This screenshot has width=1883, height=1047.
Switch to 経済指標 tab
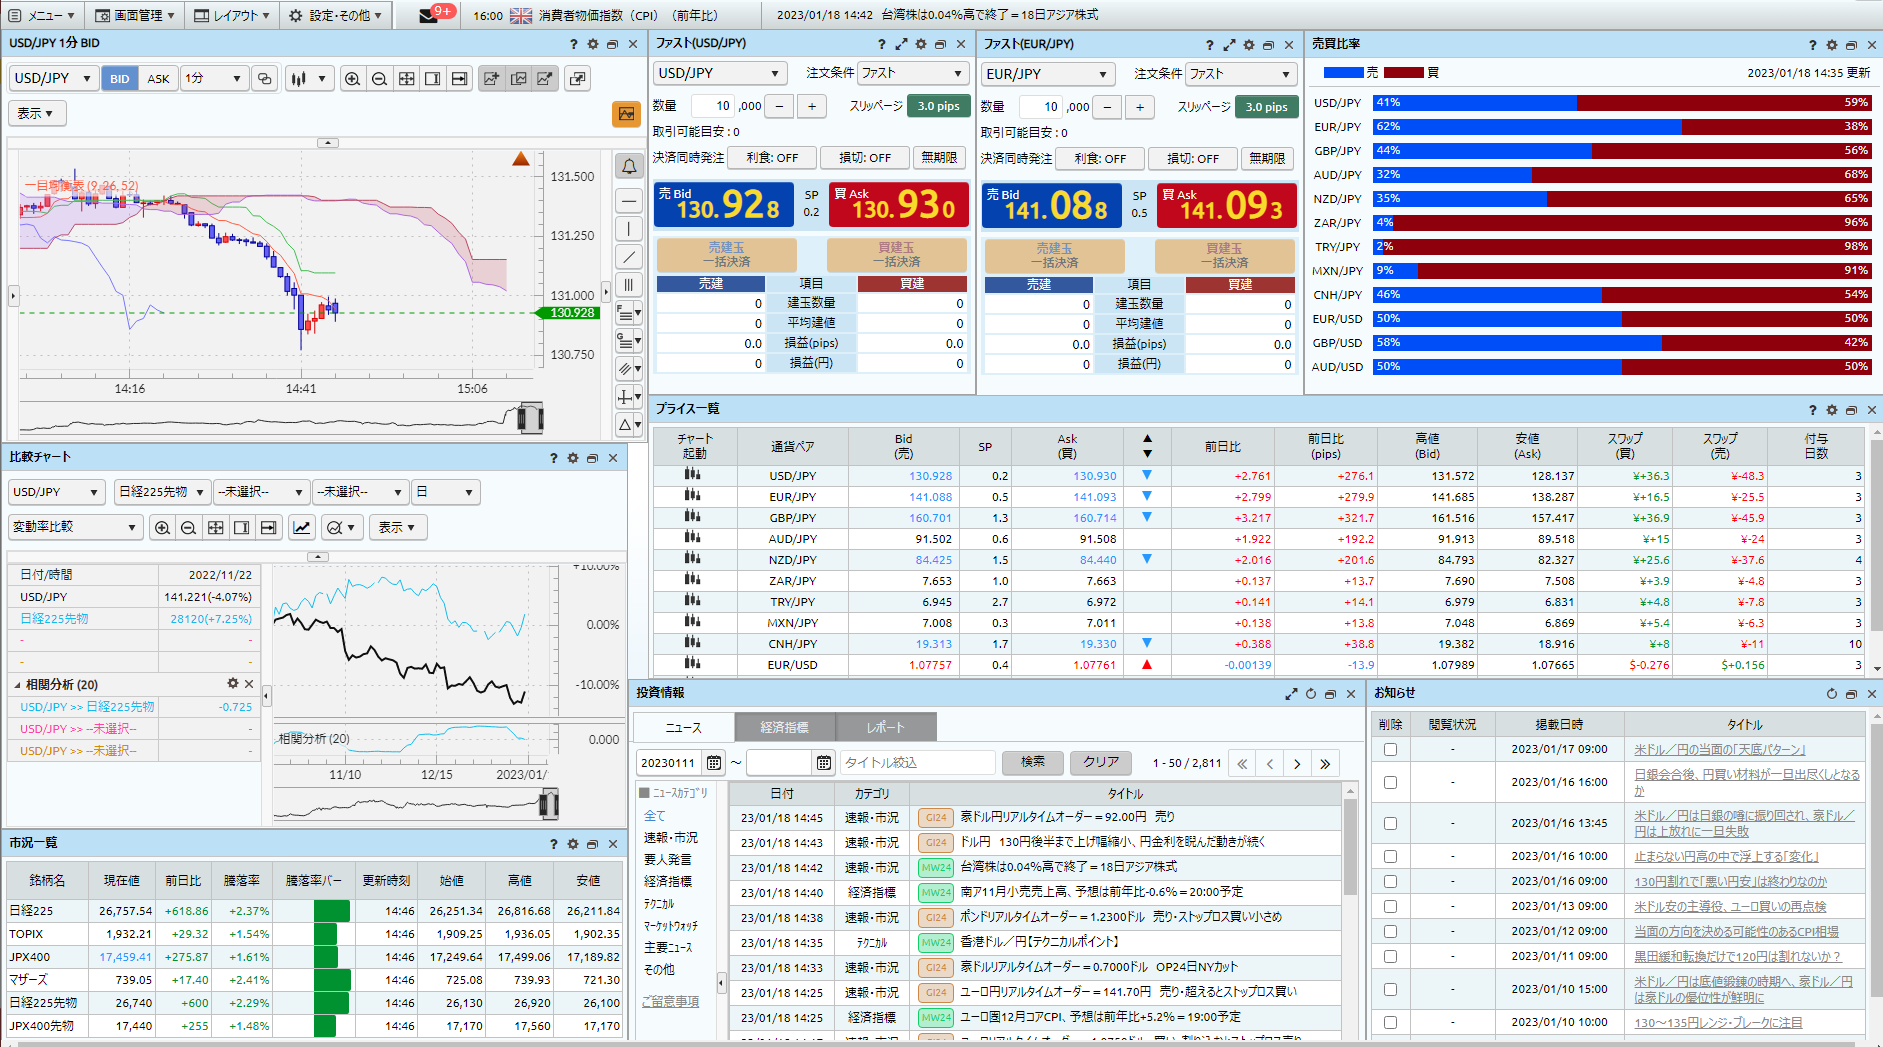tap(784, 727)
